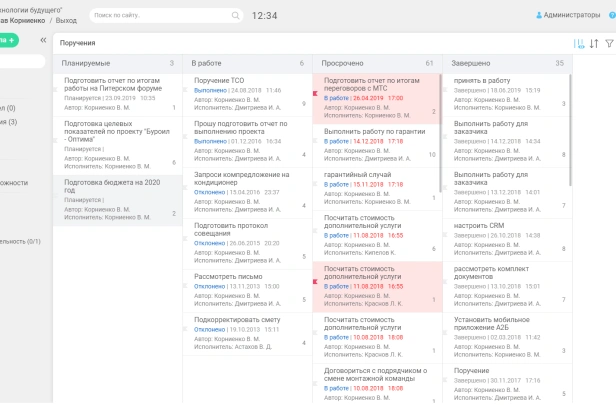
Task: Open the Поручения section title
Action: pyautogui.click(x=78, y=44)
